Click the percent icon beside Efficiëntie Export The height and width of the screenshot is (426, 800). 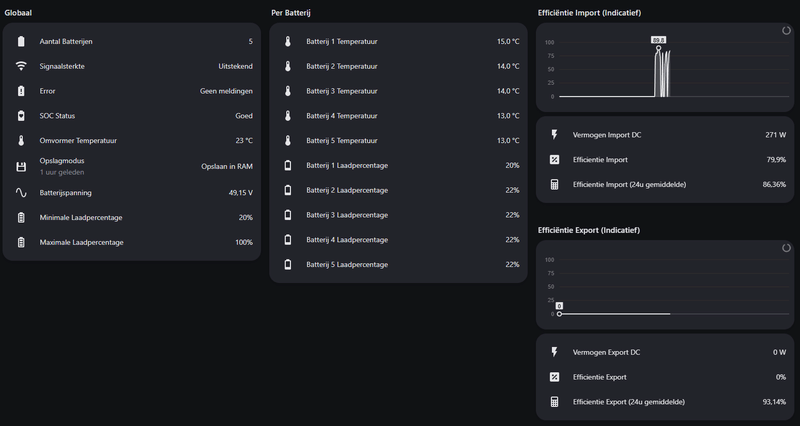[x=555, y=377]
